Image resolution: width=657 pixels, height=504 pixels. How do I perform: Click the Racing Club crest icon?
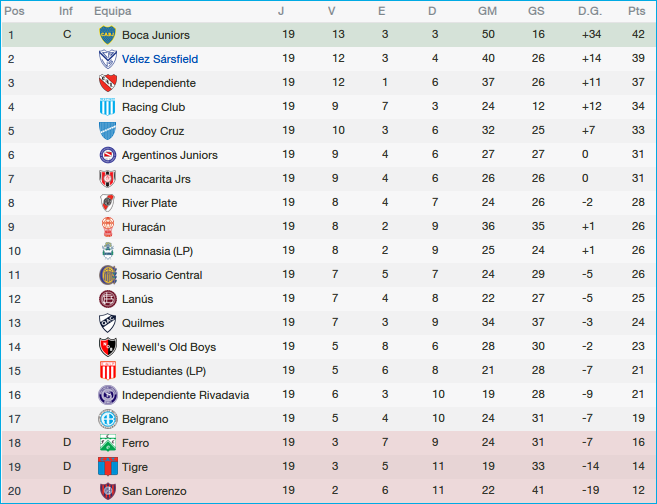(107, 107)
